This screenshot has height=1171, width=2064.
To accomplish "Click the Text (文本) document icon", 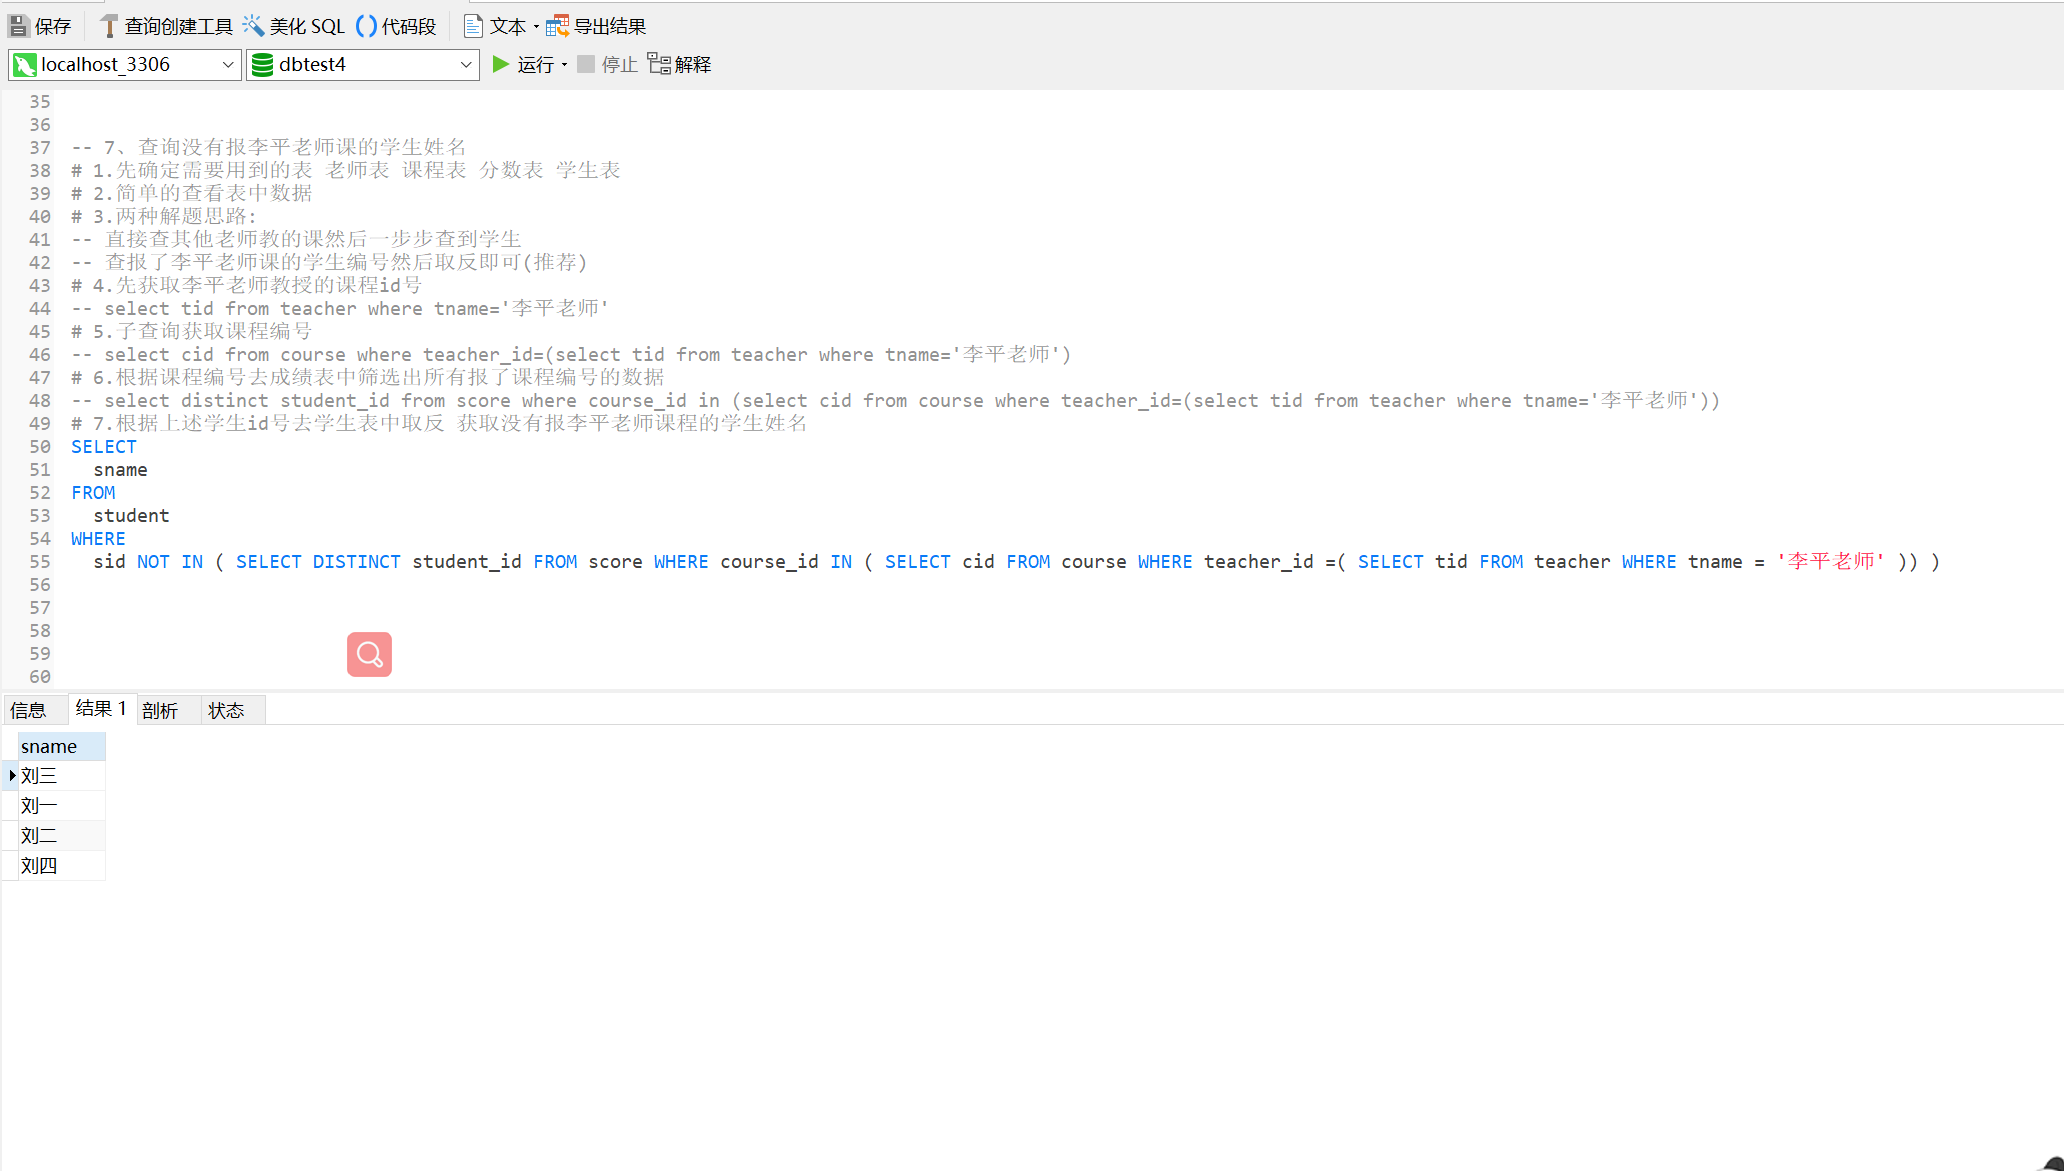I will pyautogui.click(x=473, y=26).
